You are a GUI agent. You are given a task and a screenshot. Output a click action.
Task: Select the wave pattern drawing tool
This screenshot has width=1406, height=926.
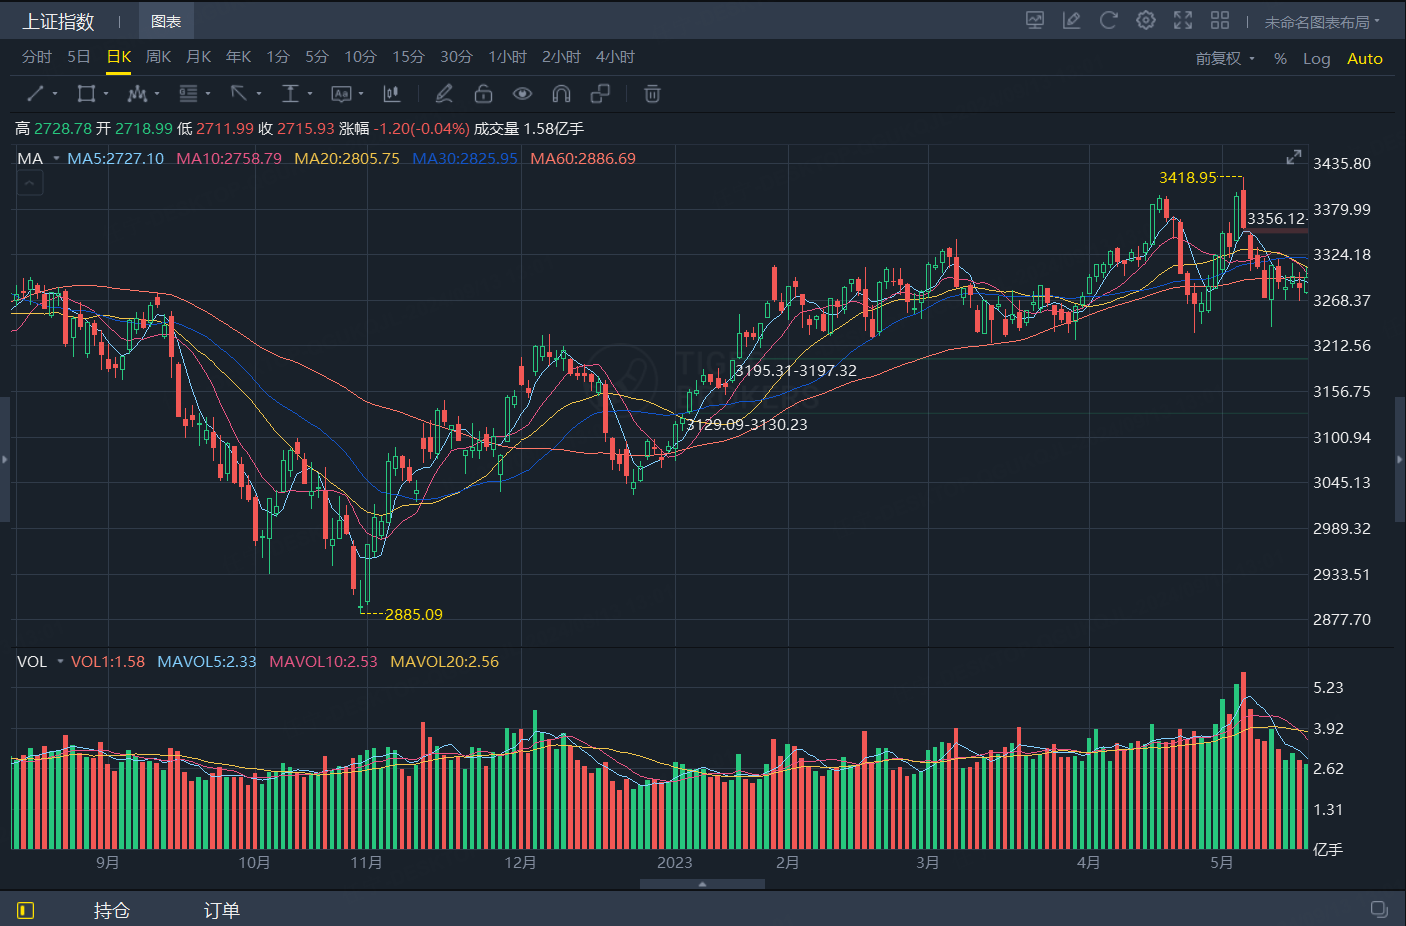pyautogui.click(x=137, y=94)
